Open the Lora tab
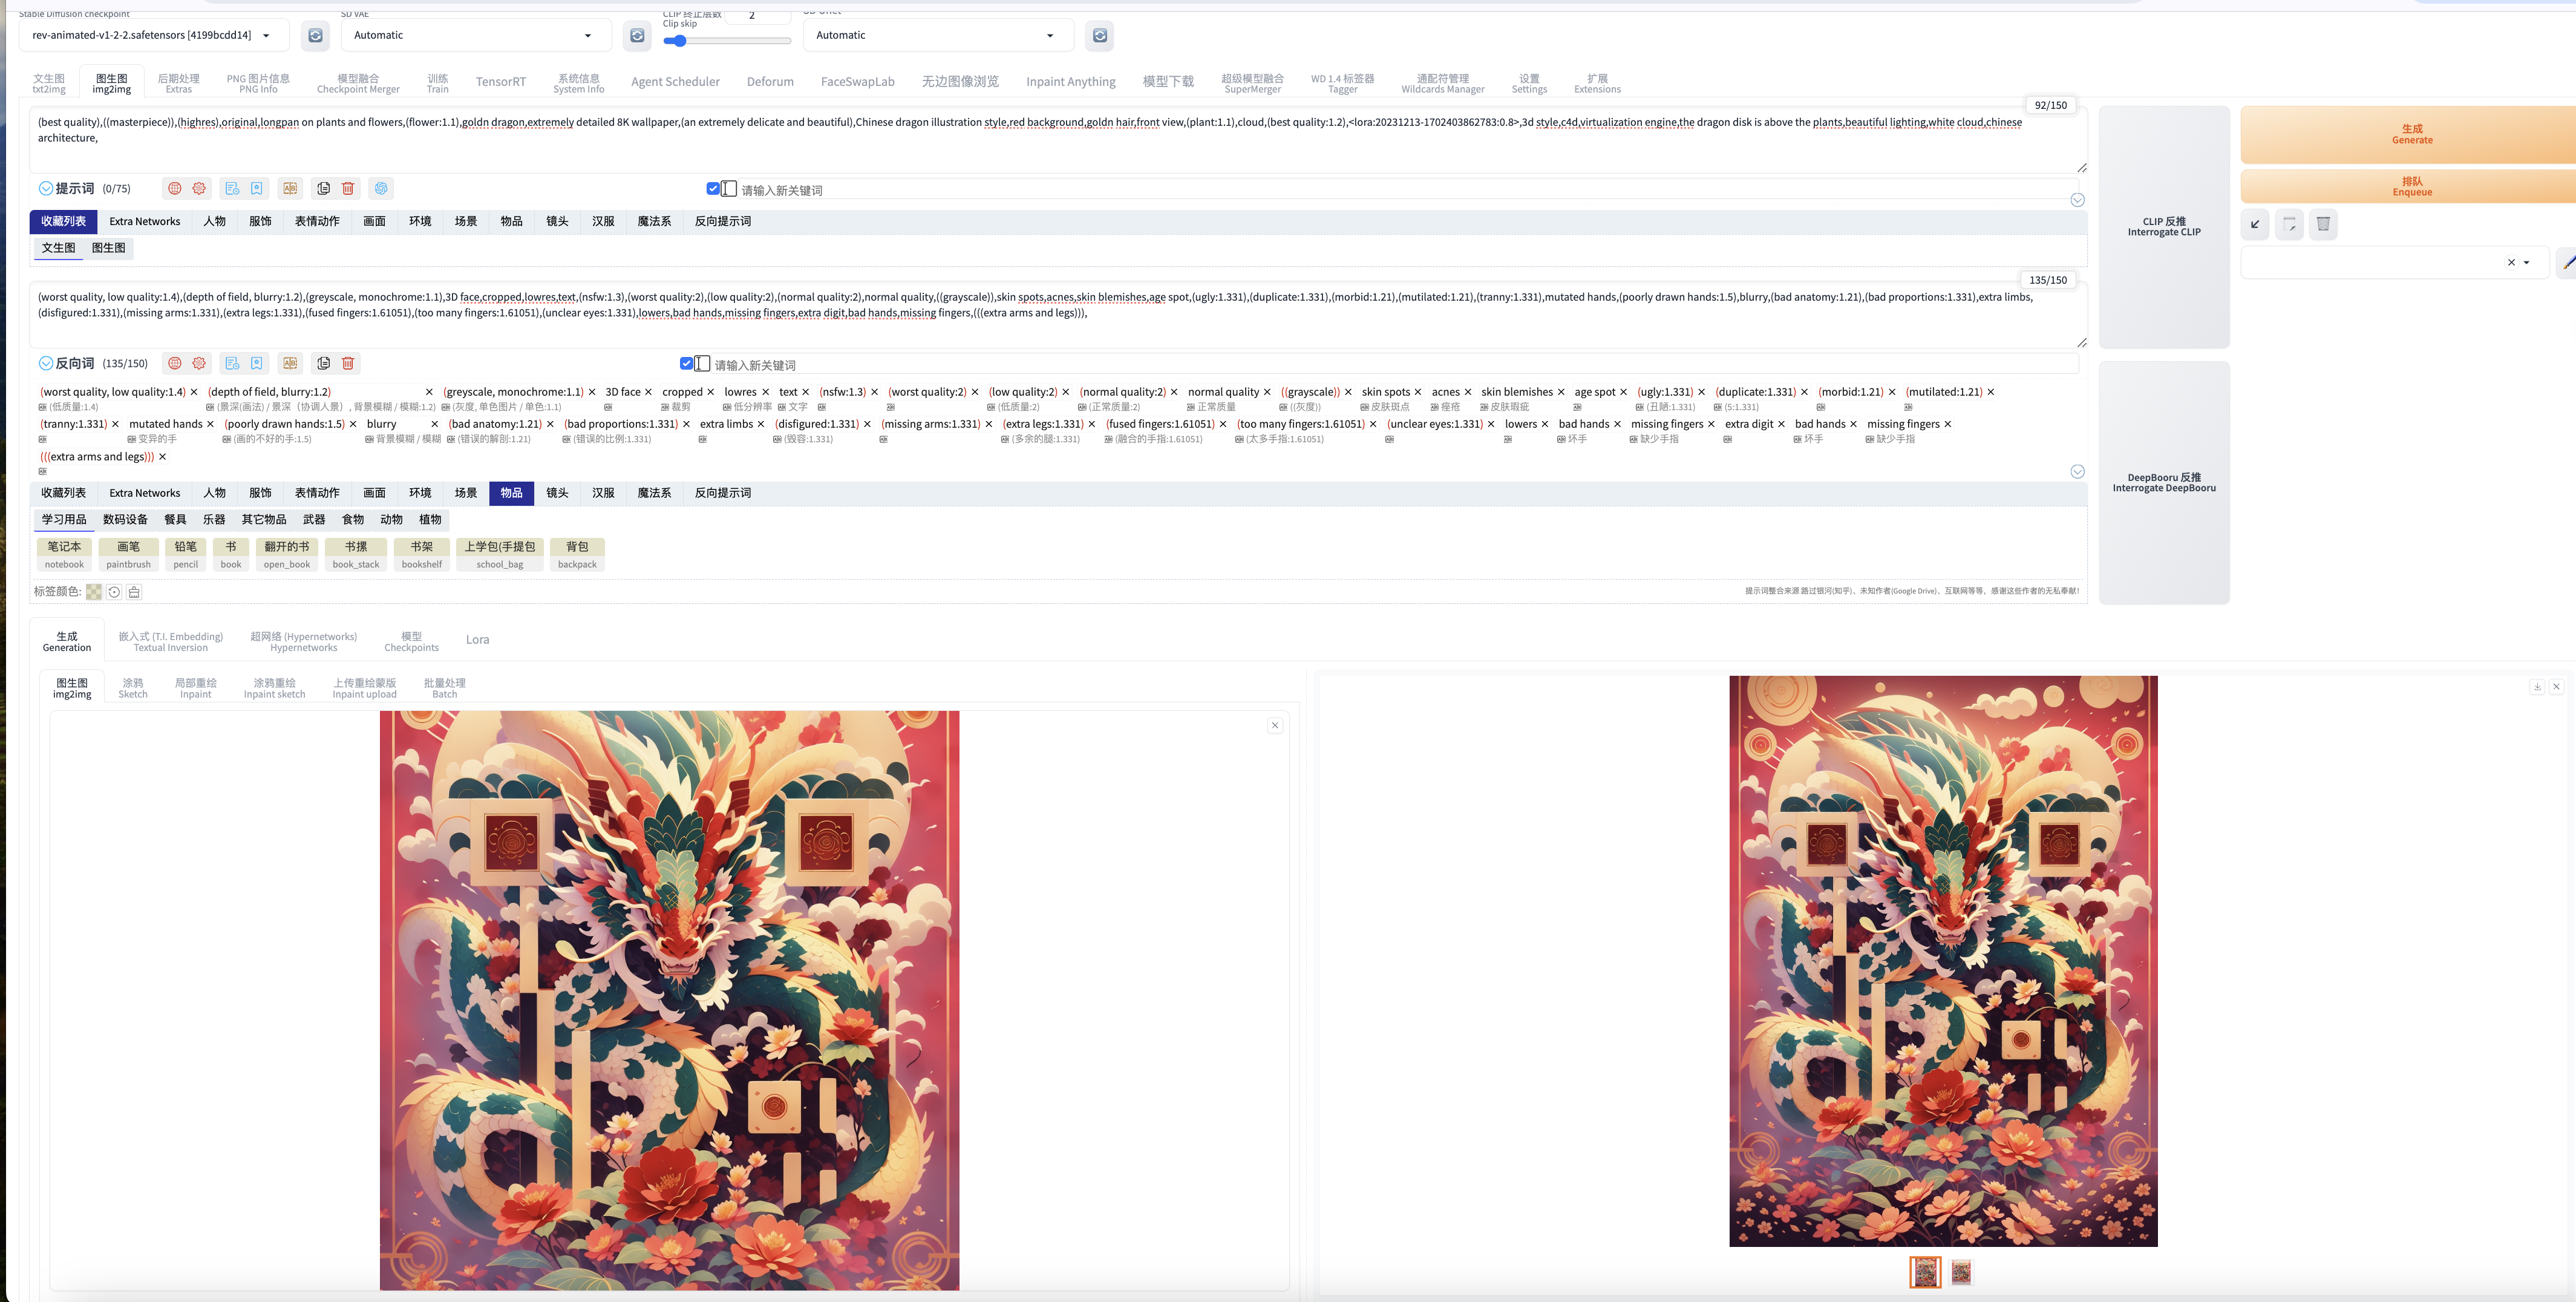The height and width of the screenshot is (1302, 2576). click(478, 640)
